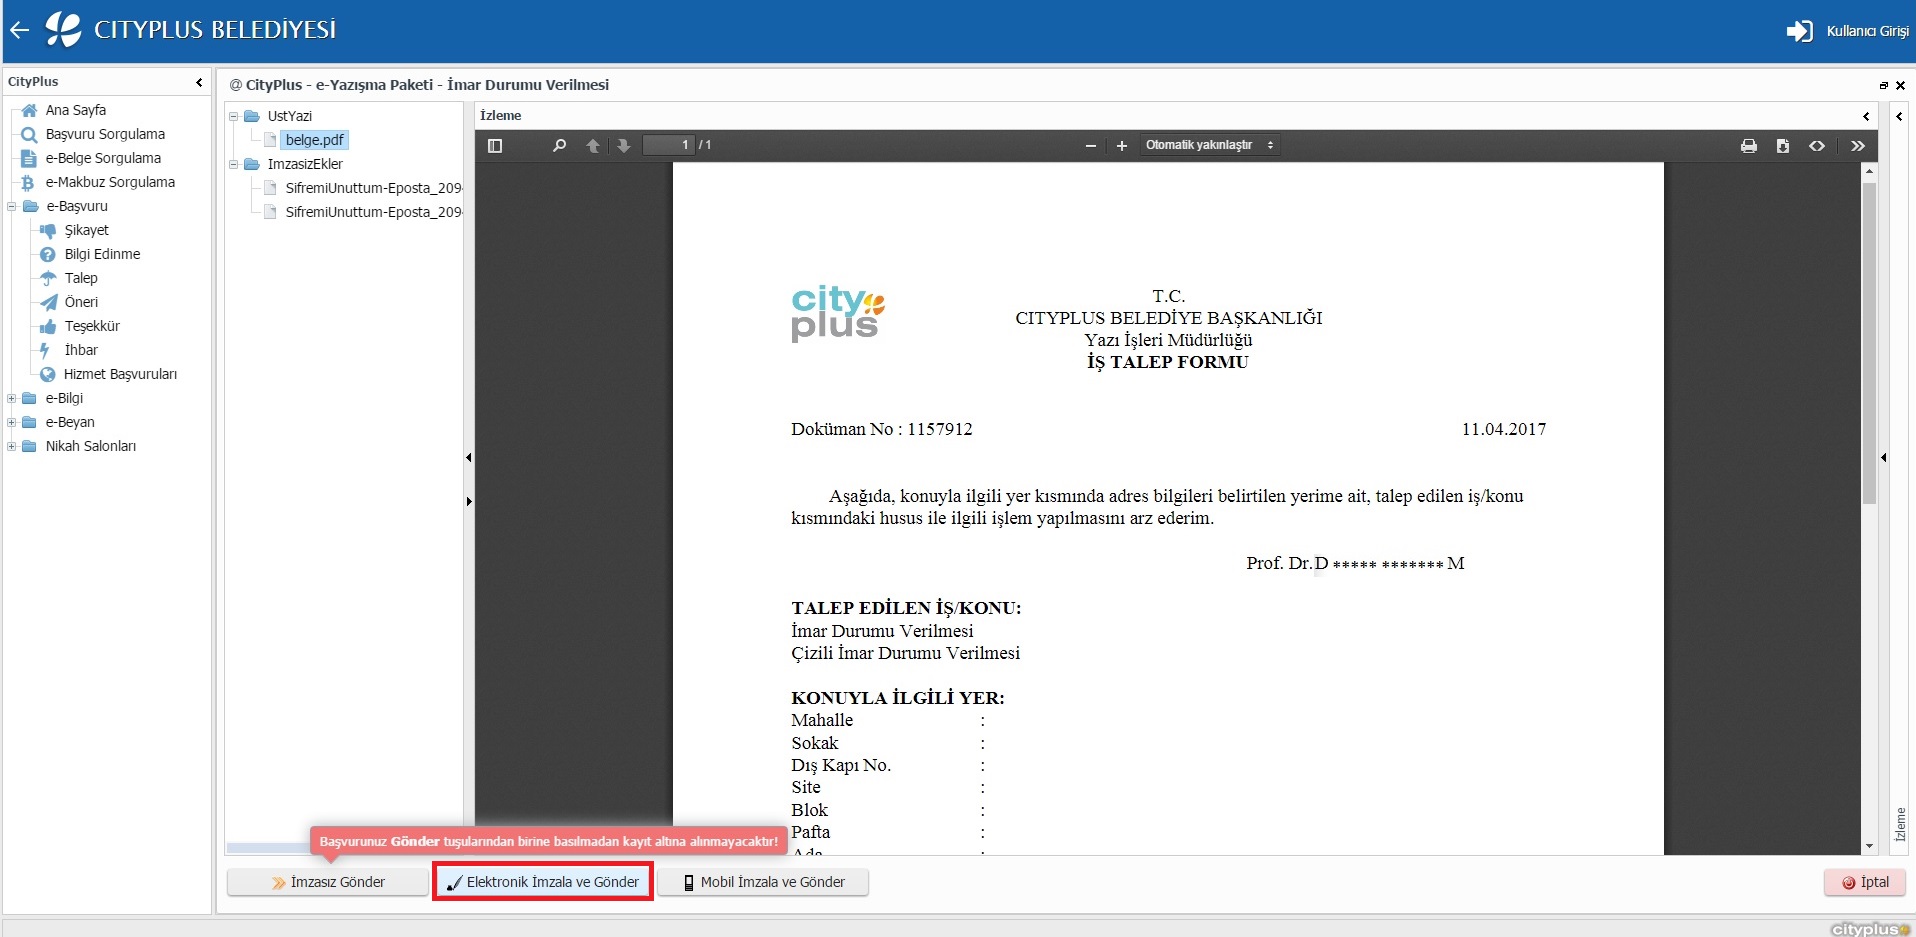
Task: Go to next PDF page
Action: coord(624,145)
